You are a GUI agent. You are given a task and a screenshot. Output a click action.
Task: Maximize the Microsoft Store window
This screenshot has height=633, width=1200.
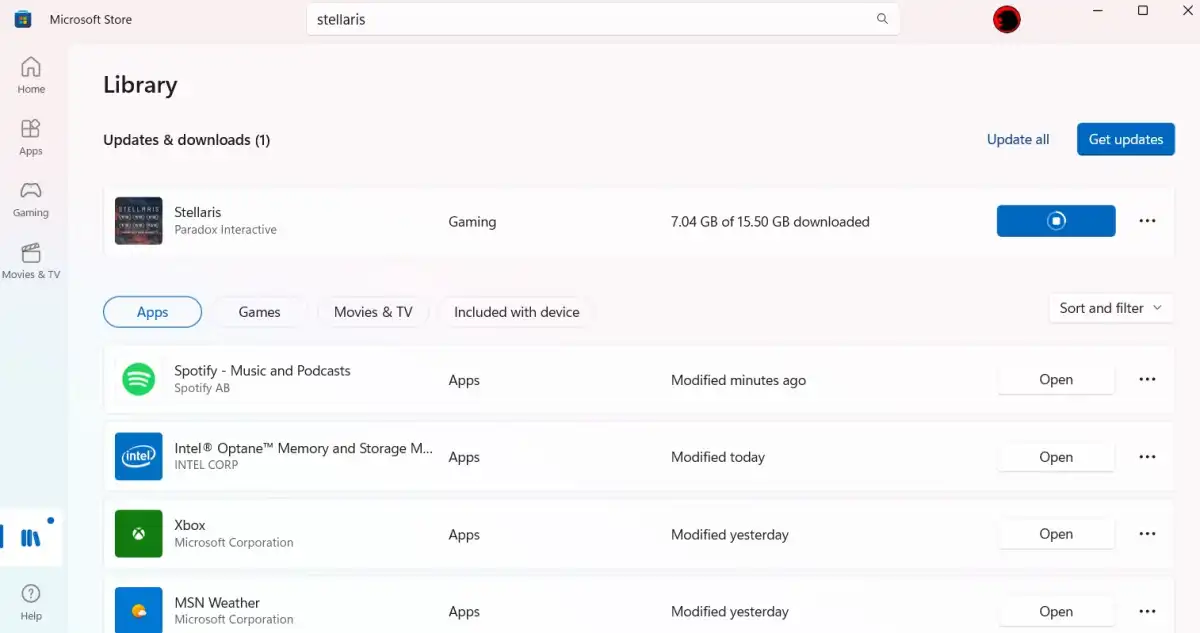pyautogui.click(x=1143, y=10)
